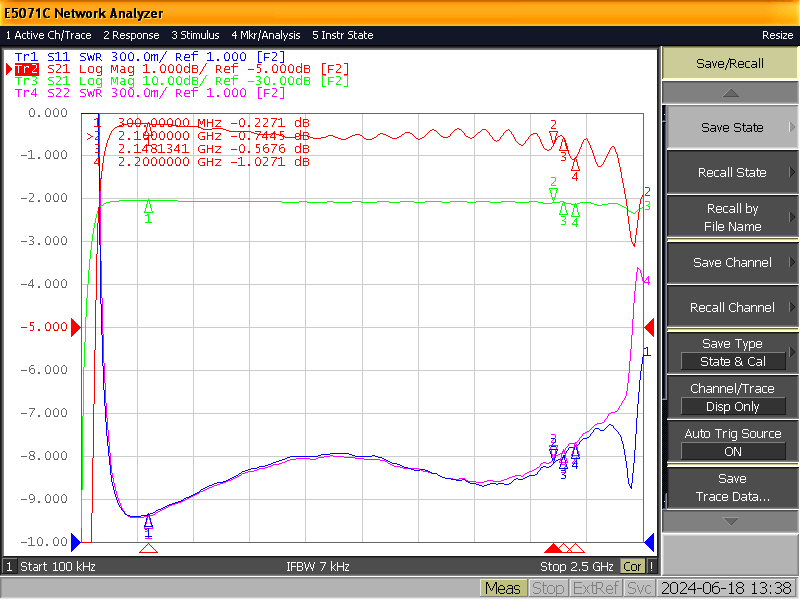
Task: Select the red marker 1 triangle on the bottom axis
Action: 148,548
